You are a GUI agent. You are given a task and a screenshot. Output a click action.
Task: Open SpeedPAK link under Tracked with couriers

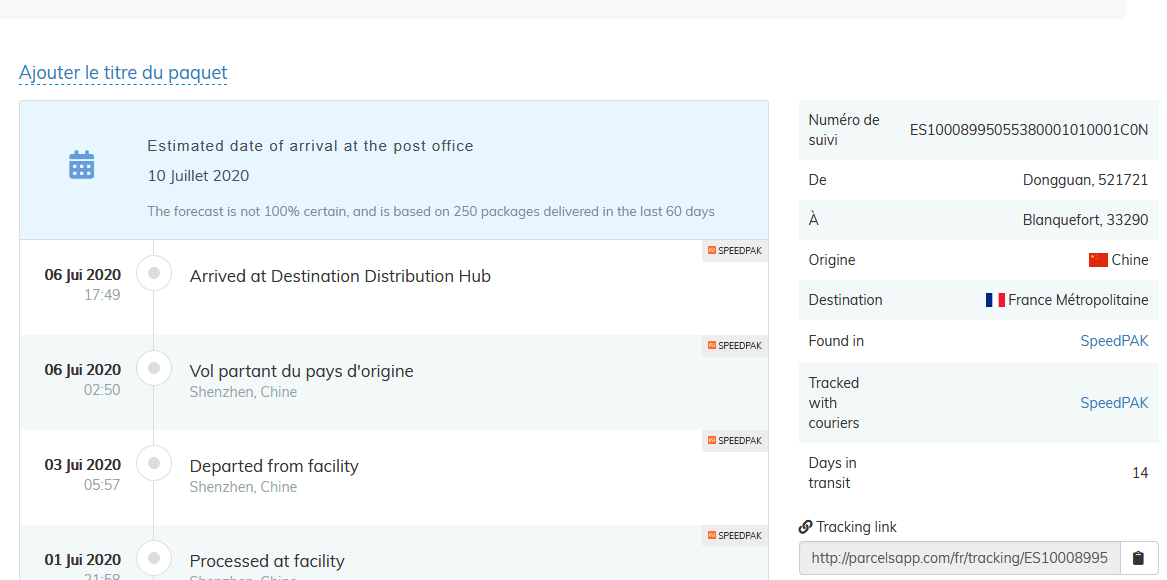1114,403
